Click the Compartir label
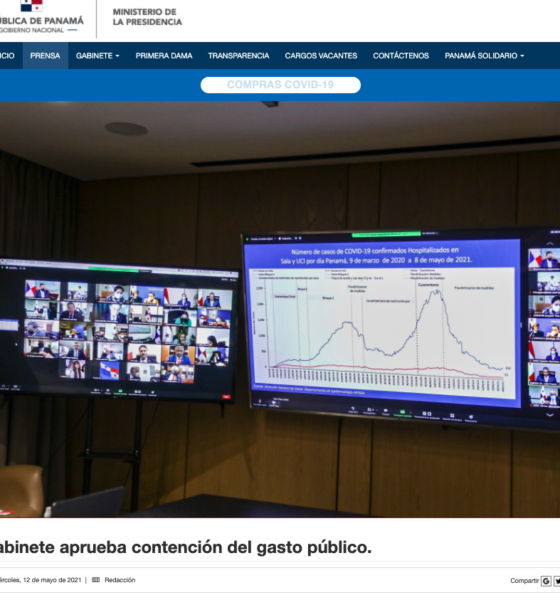 (x=524, y=581)
